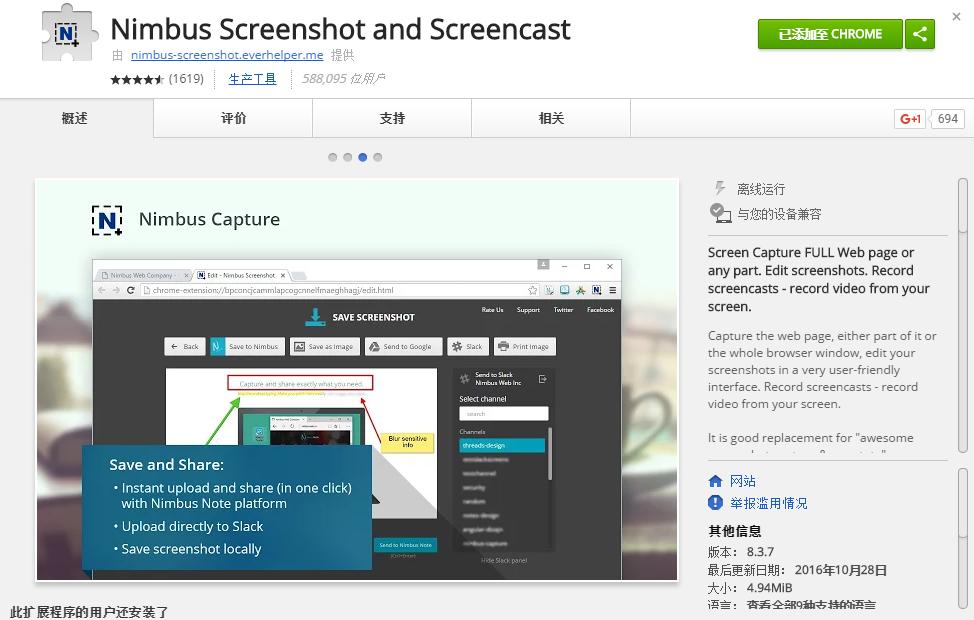This screenshot has height=620, width=974.
Task: Click the device compatibility check icon
Action: tap(720, 213)
